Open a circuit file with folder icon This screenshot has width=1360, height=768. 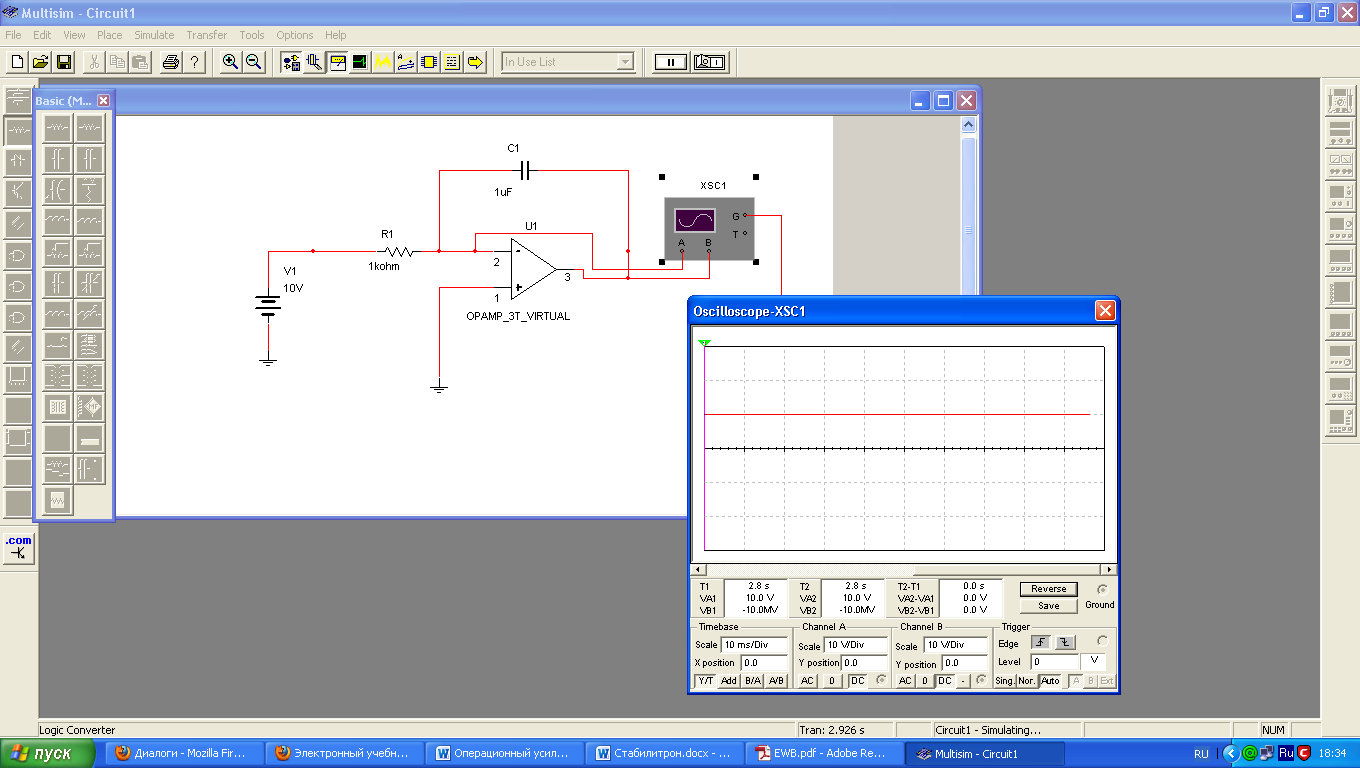coord(40,62)
